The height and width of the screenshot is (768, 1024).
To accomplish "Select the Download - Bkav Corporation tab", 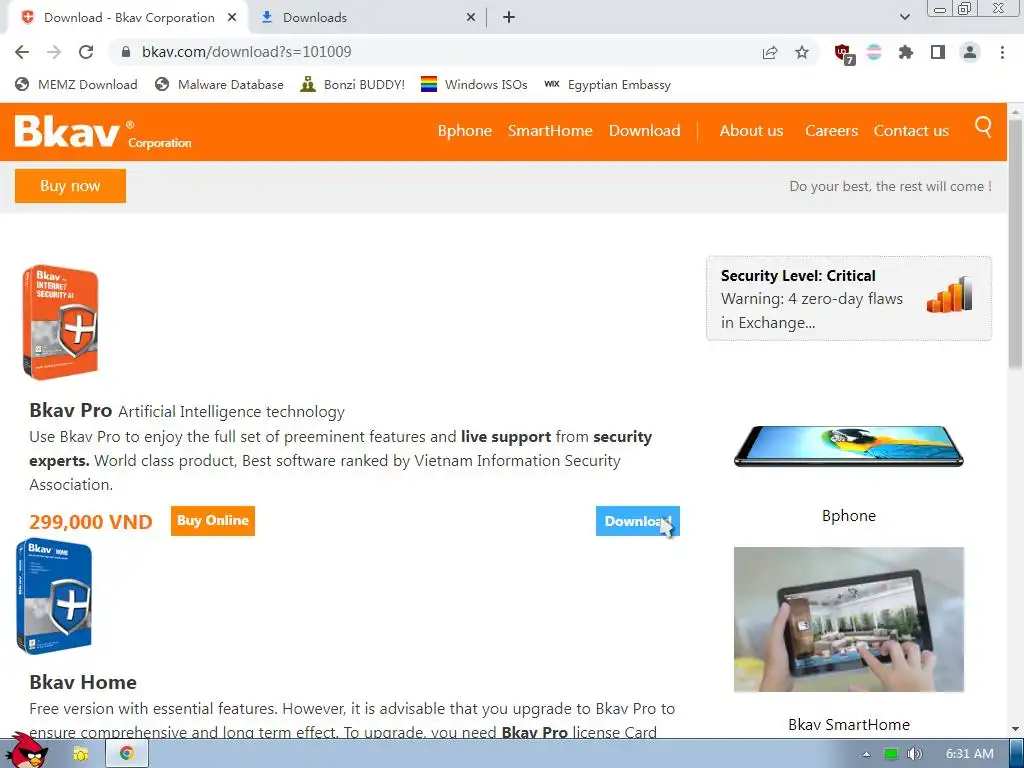I will [127, 18].
